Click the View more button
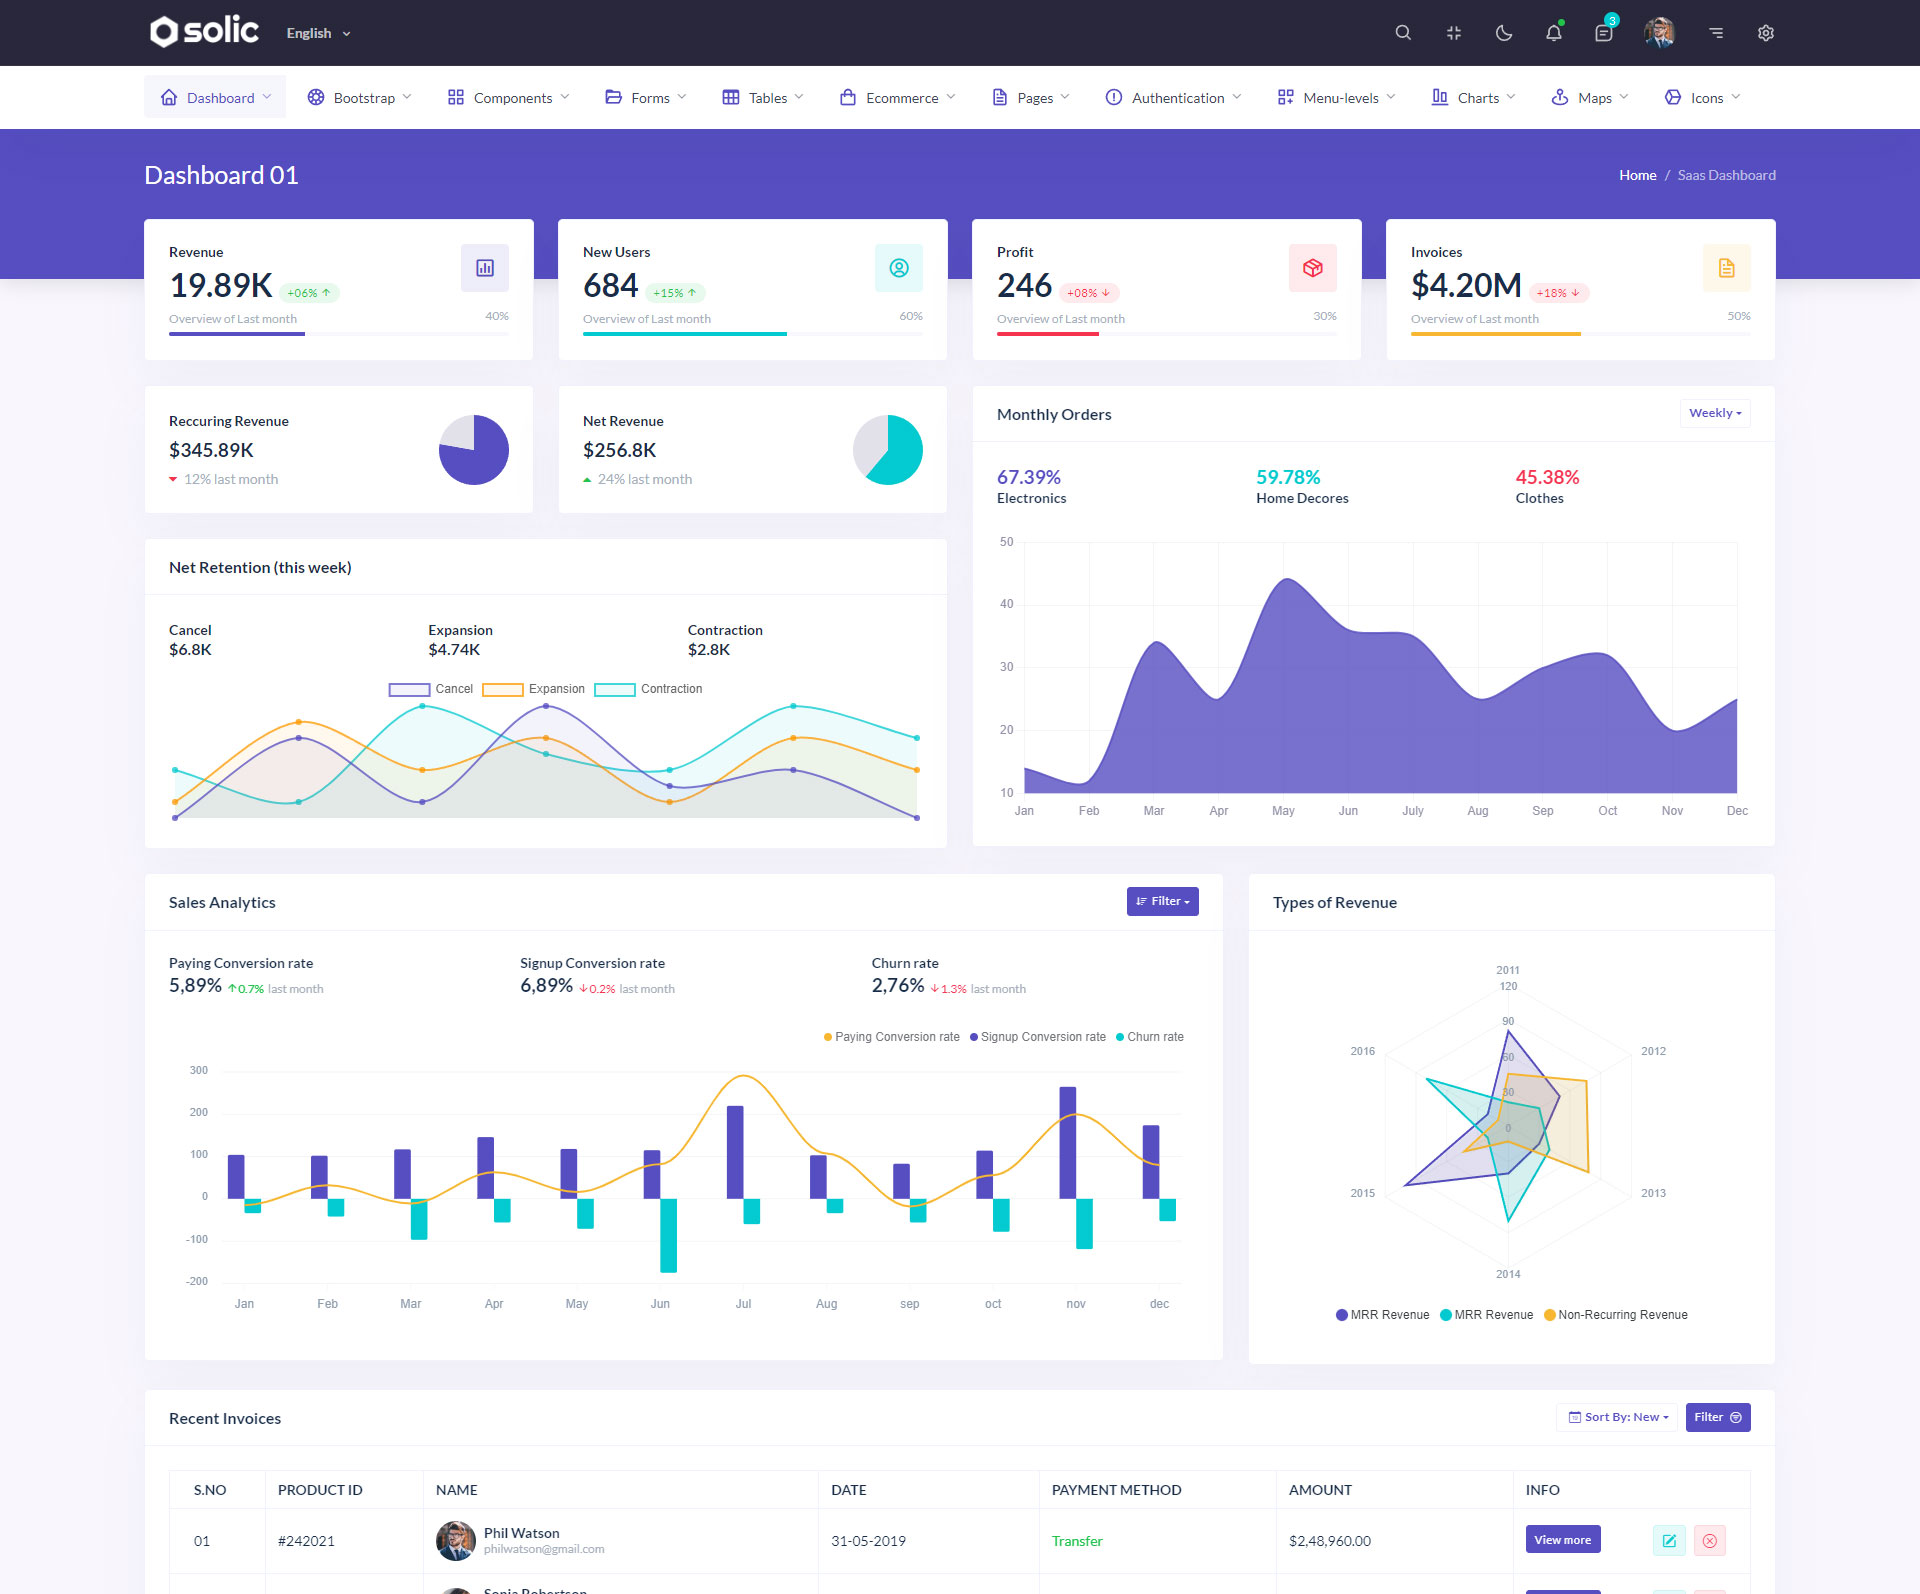Screen dimensions: 1920x1594 coord(1562,1540)
